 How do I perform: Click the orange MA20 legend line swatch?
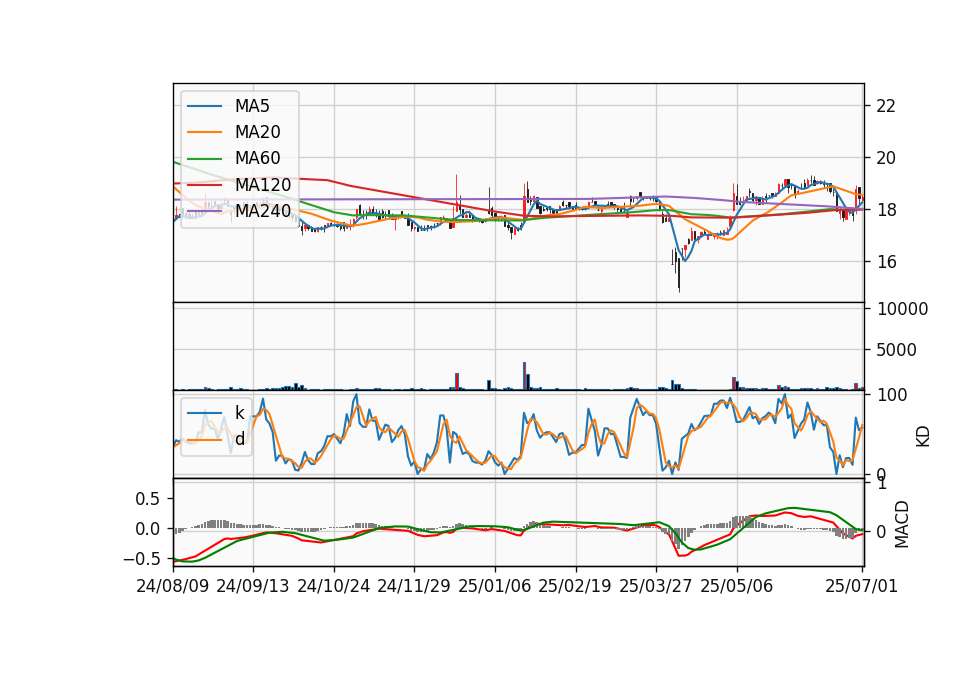[x=204, y=132]
